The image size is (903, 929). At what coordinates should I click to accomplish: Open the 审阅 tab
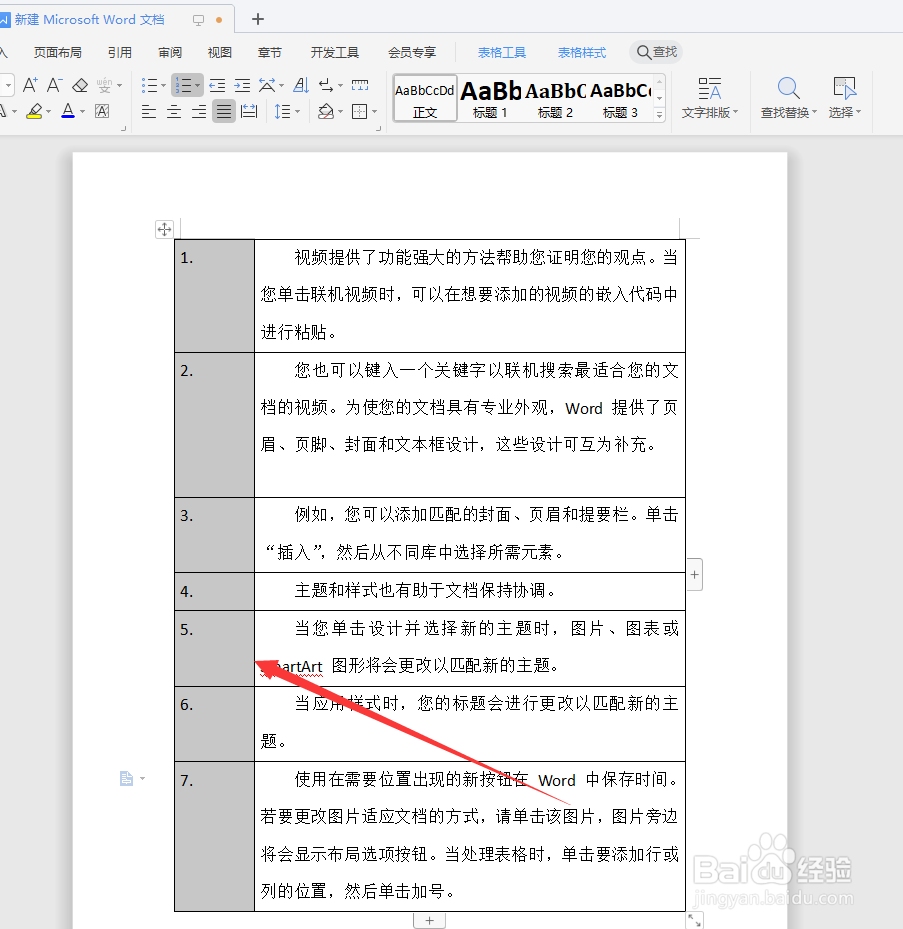[x=170, y=53]
